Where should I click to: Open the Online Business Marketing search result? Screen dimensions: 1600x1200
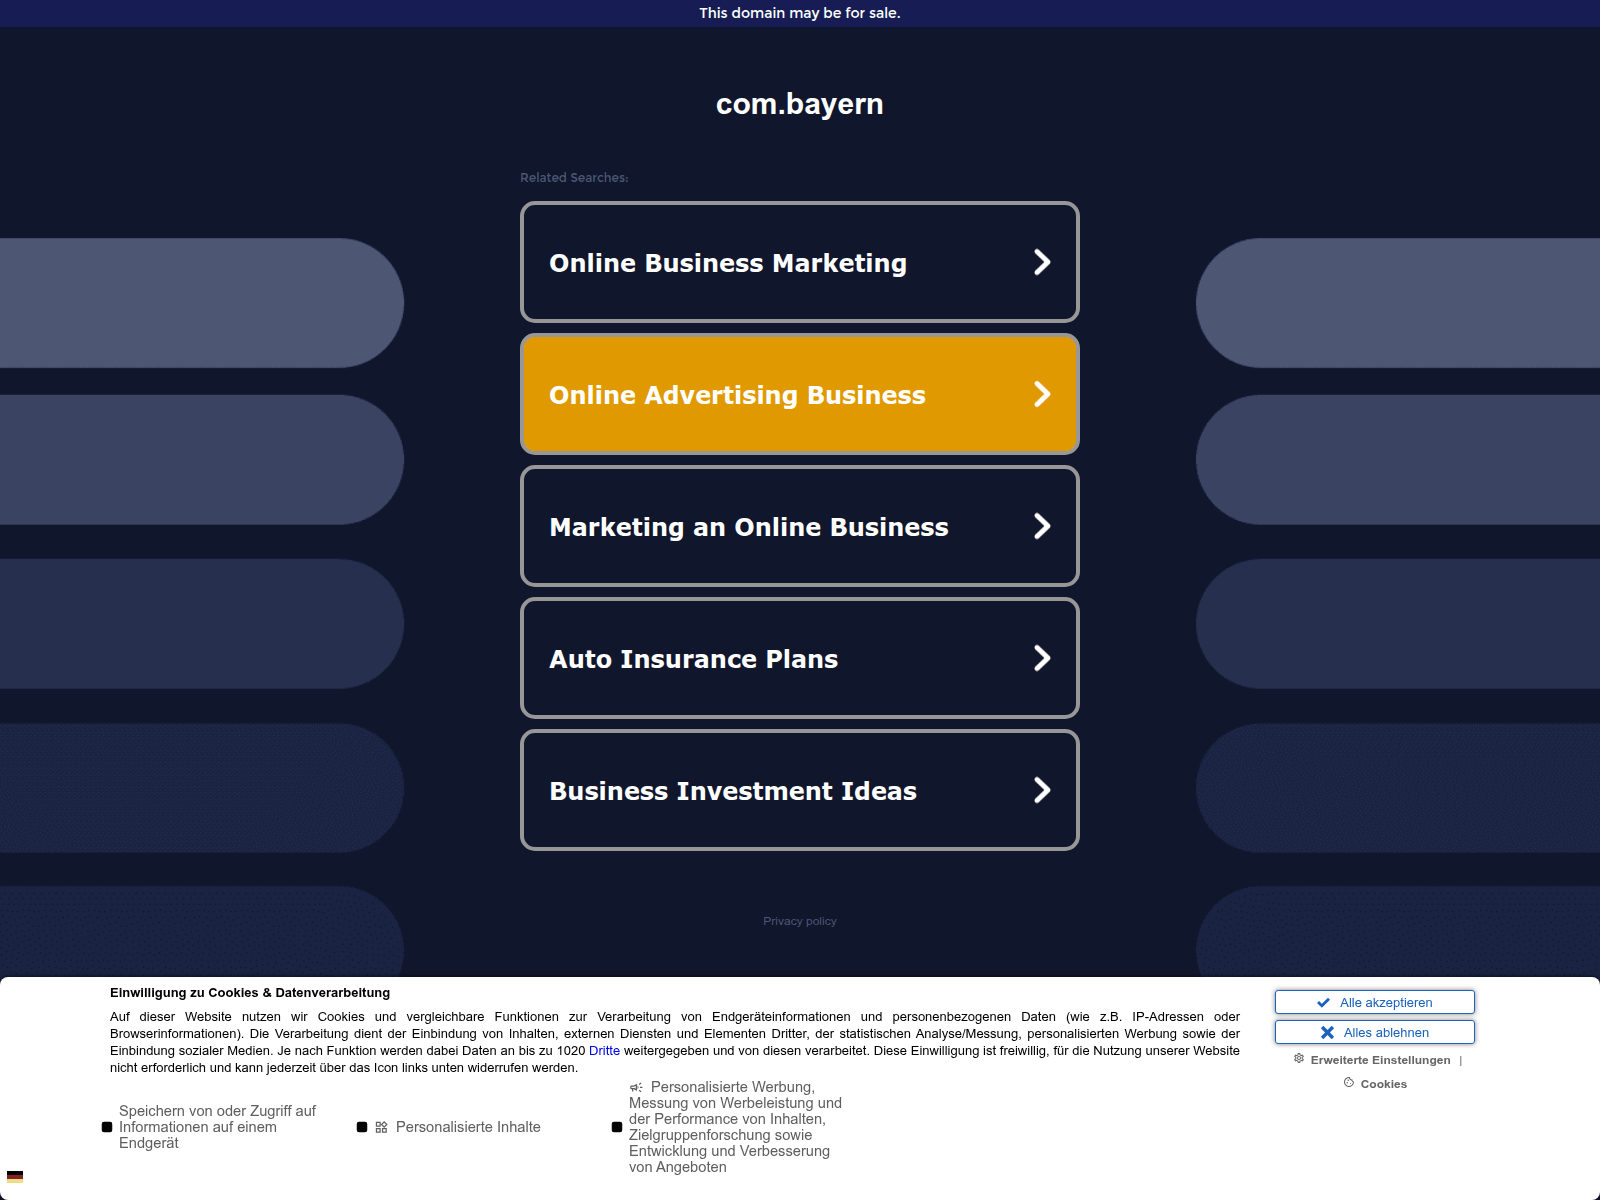(x=800, y=262)
